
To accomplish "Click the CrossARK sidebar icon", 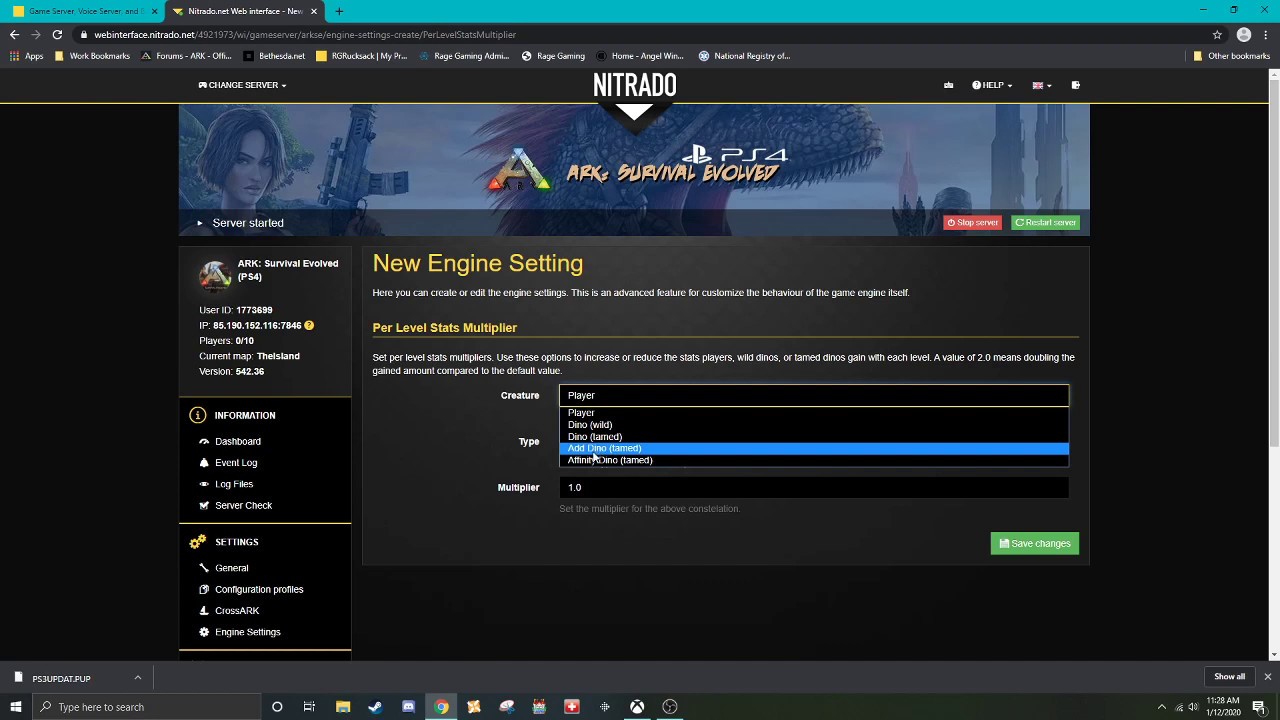I will pyautogui.click(x=204, y=610).
